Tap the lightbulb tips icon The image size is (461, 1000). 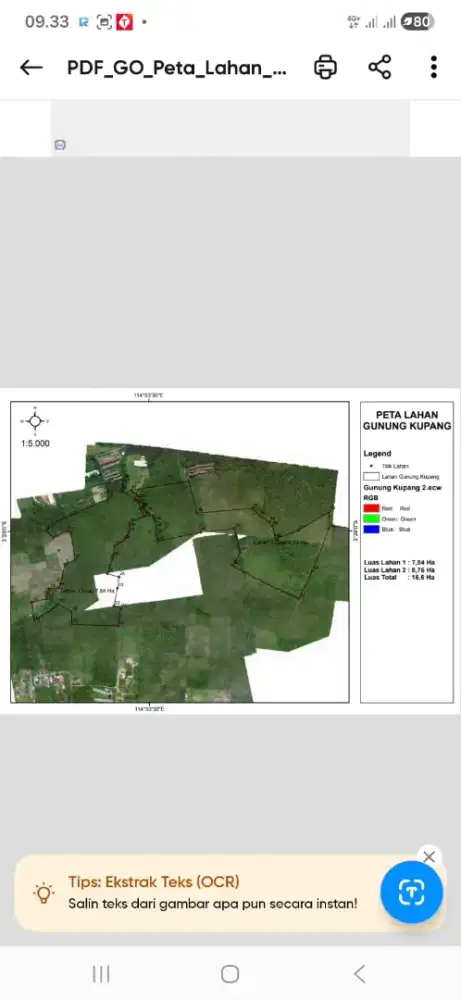(43, 893)
